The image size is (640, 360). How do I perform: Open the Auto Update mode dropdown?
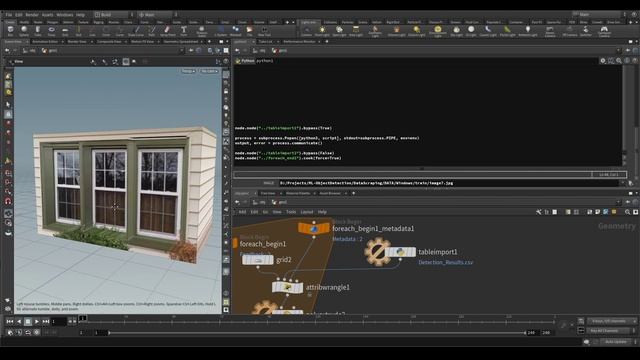click(x=617, y=342)
